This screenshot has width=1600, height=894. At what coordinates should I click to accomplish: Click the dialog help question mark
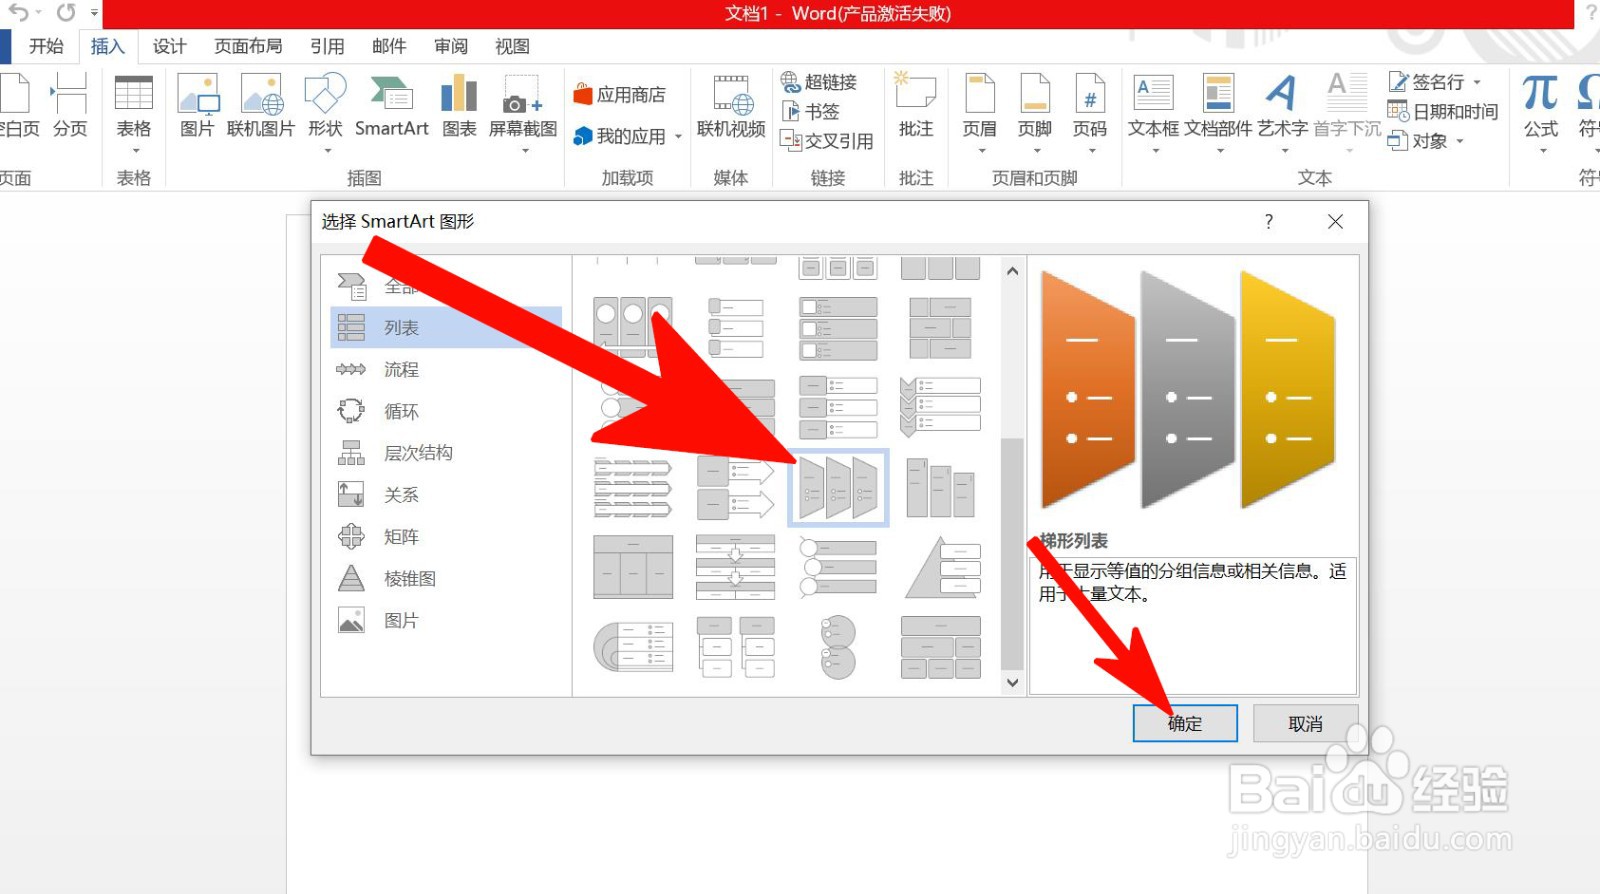tap(1269, 222)
